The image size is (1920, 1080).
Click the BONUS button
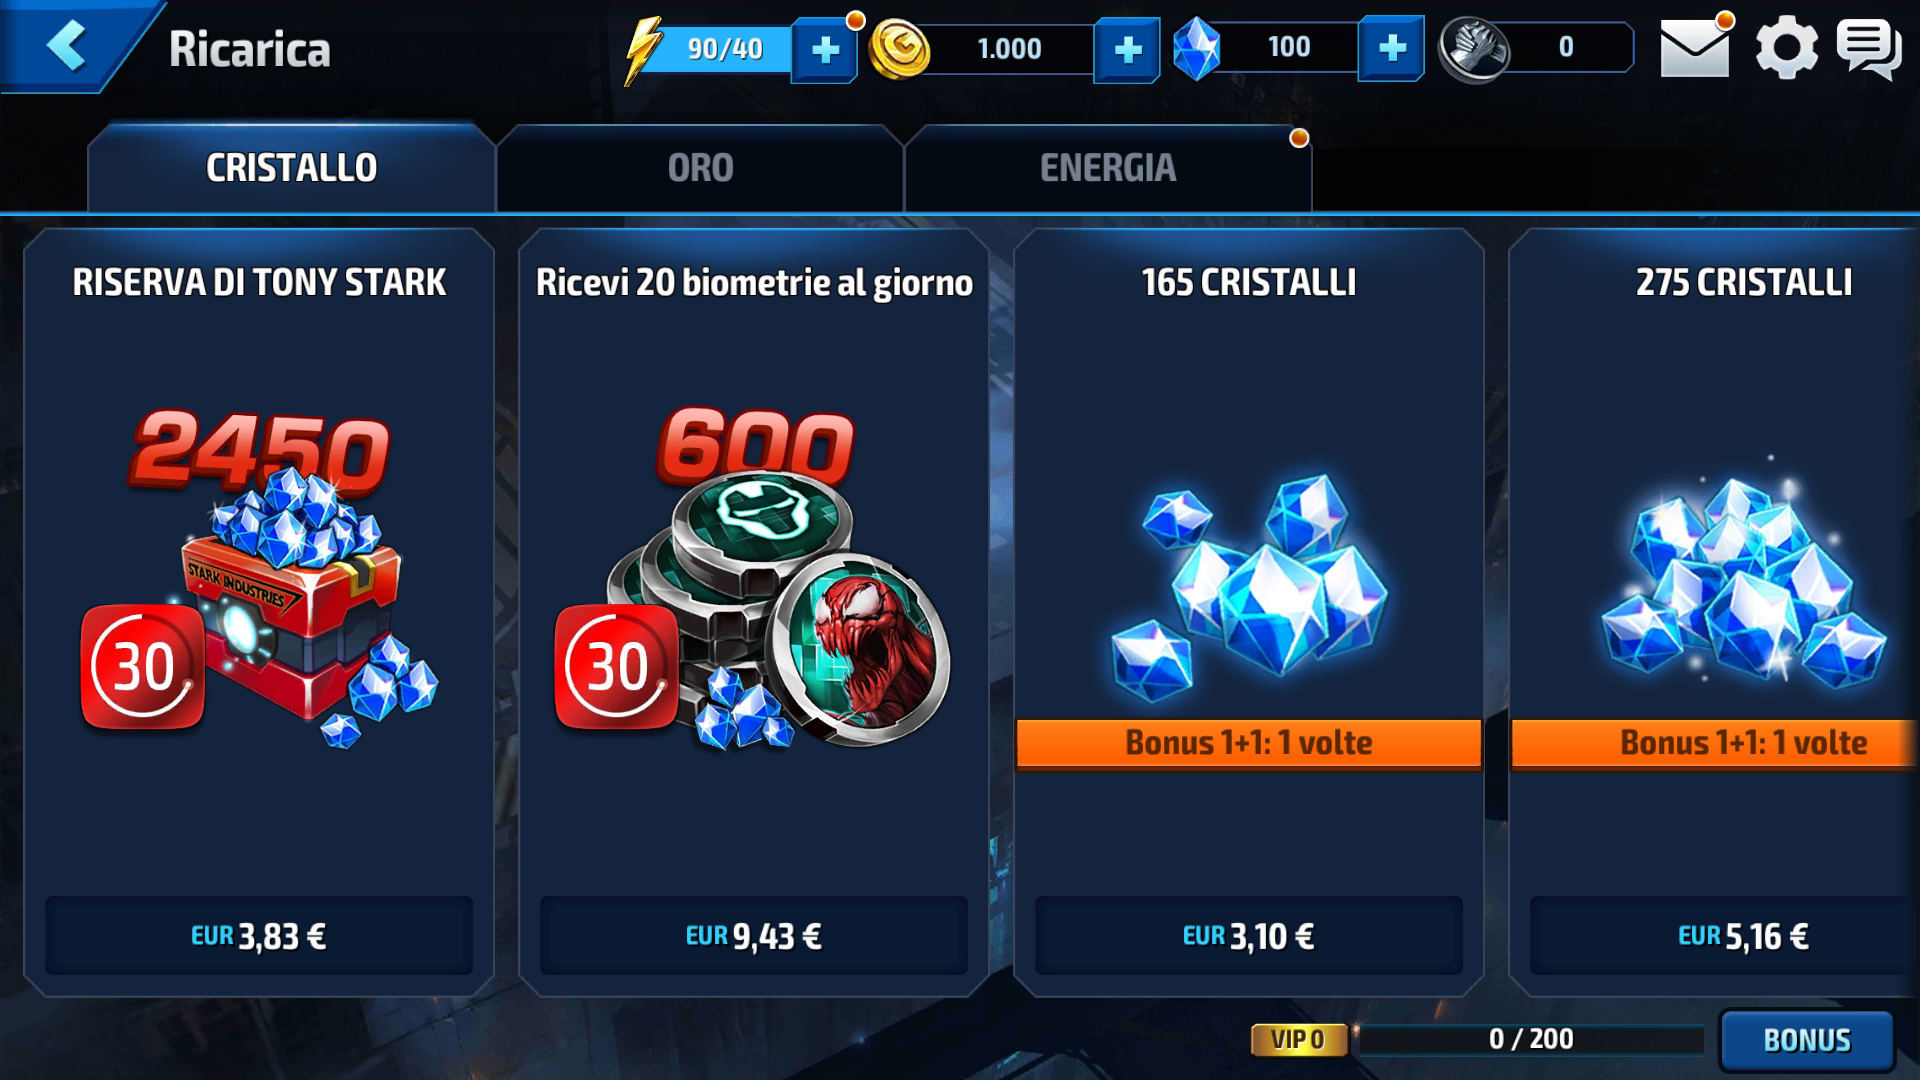coord(1806,1040)
